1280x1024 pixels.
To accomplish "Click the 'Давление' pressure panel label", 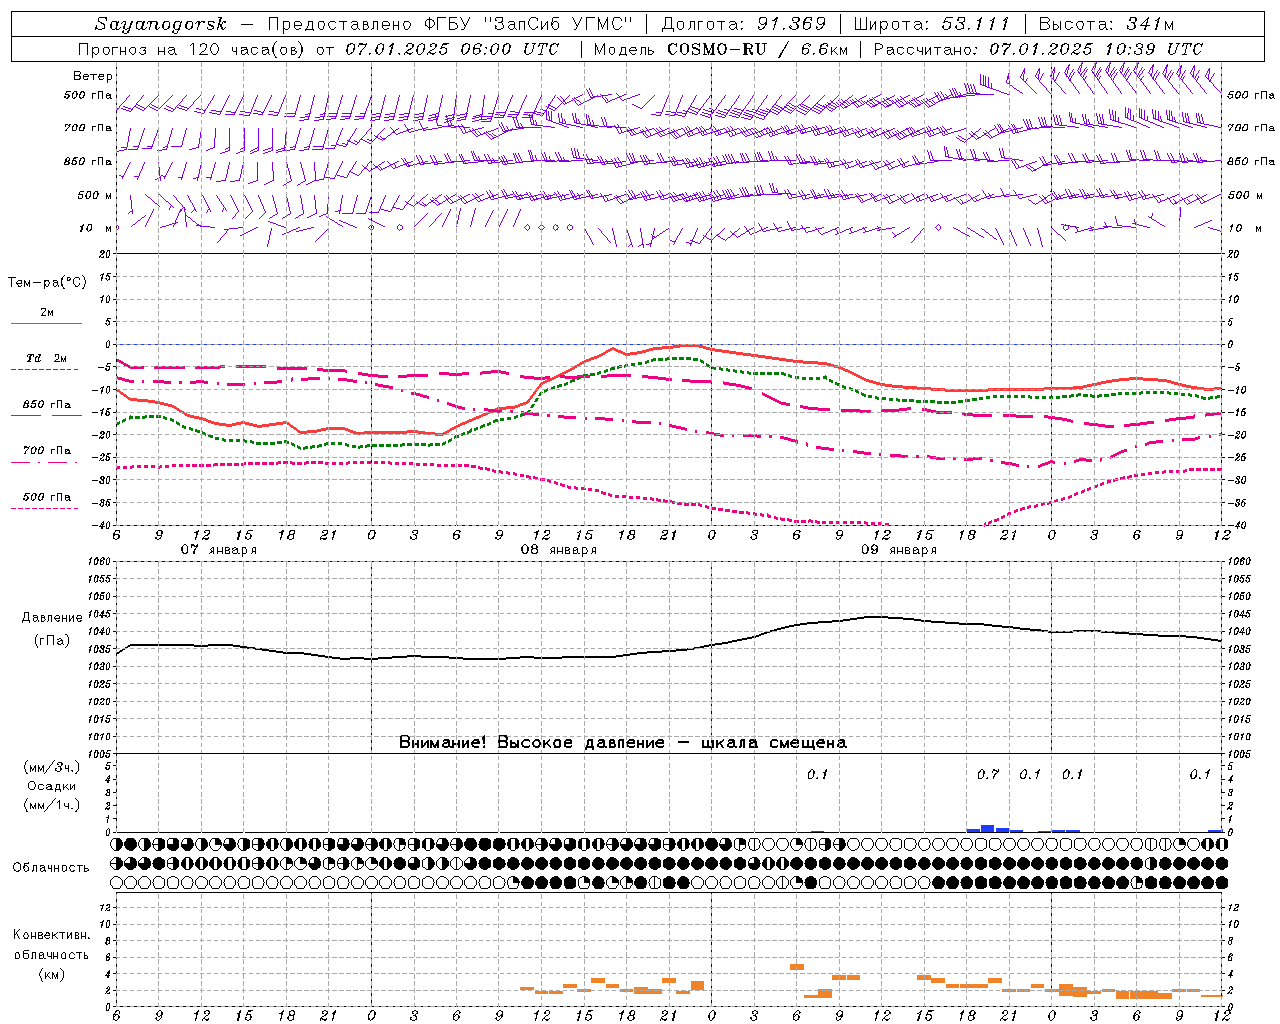I will point(52,618).
